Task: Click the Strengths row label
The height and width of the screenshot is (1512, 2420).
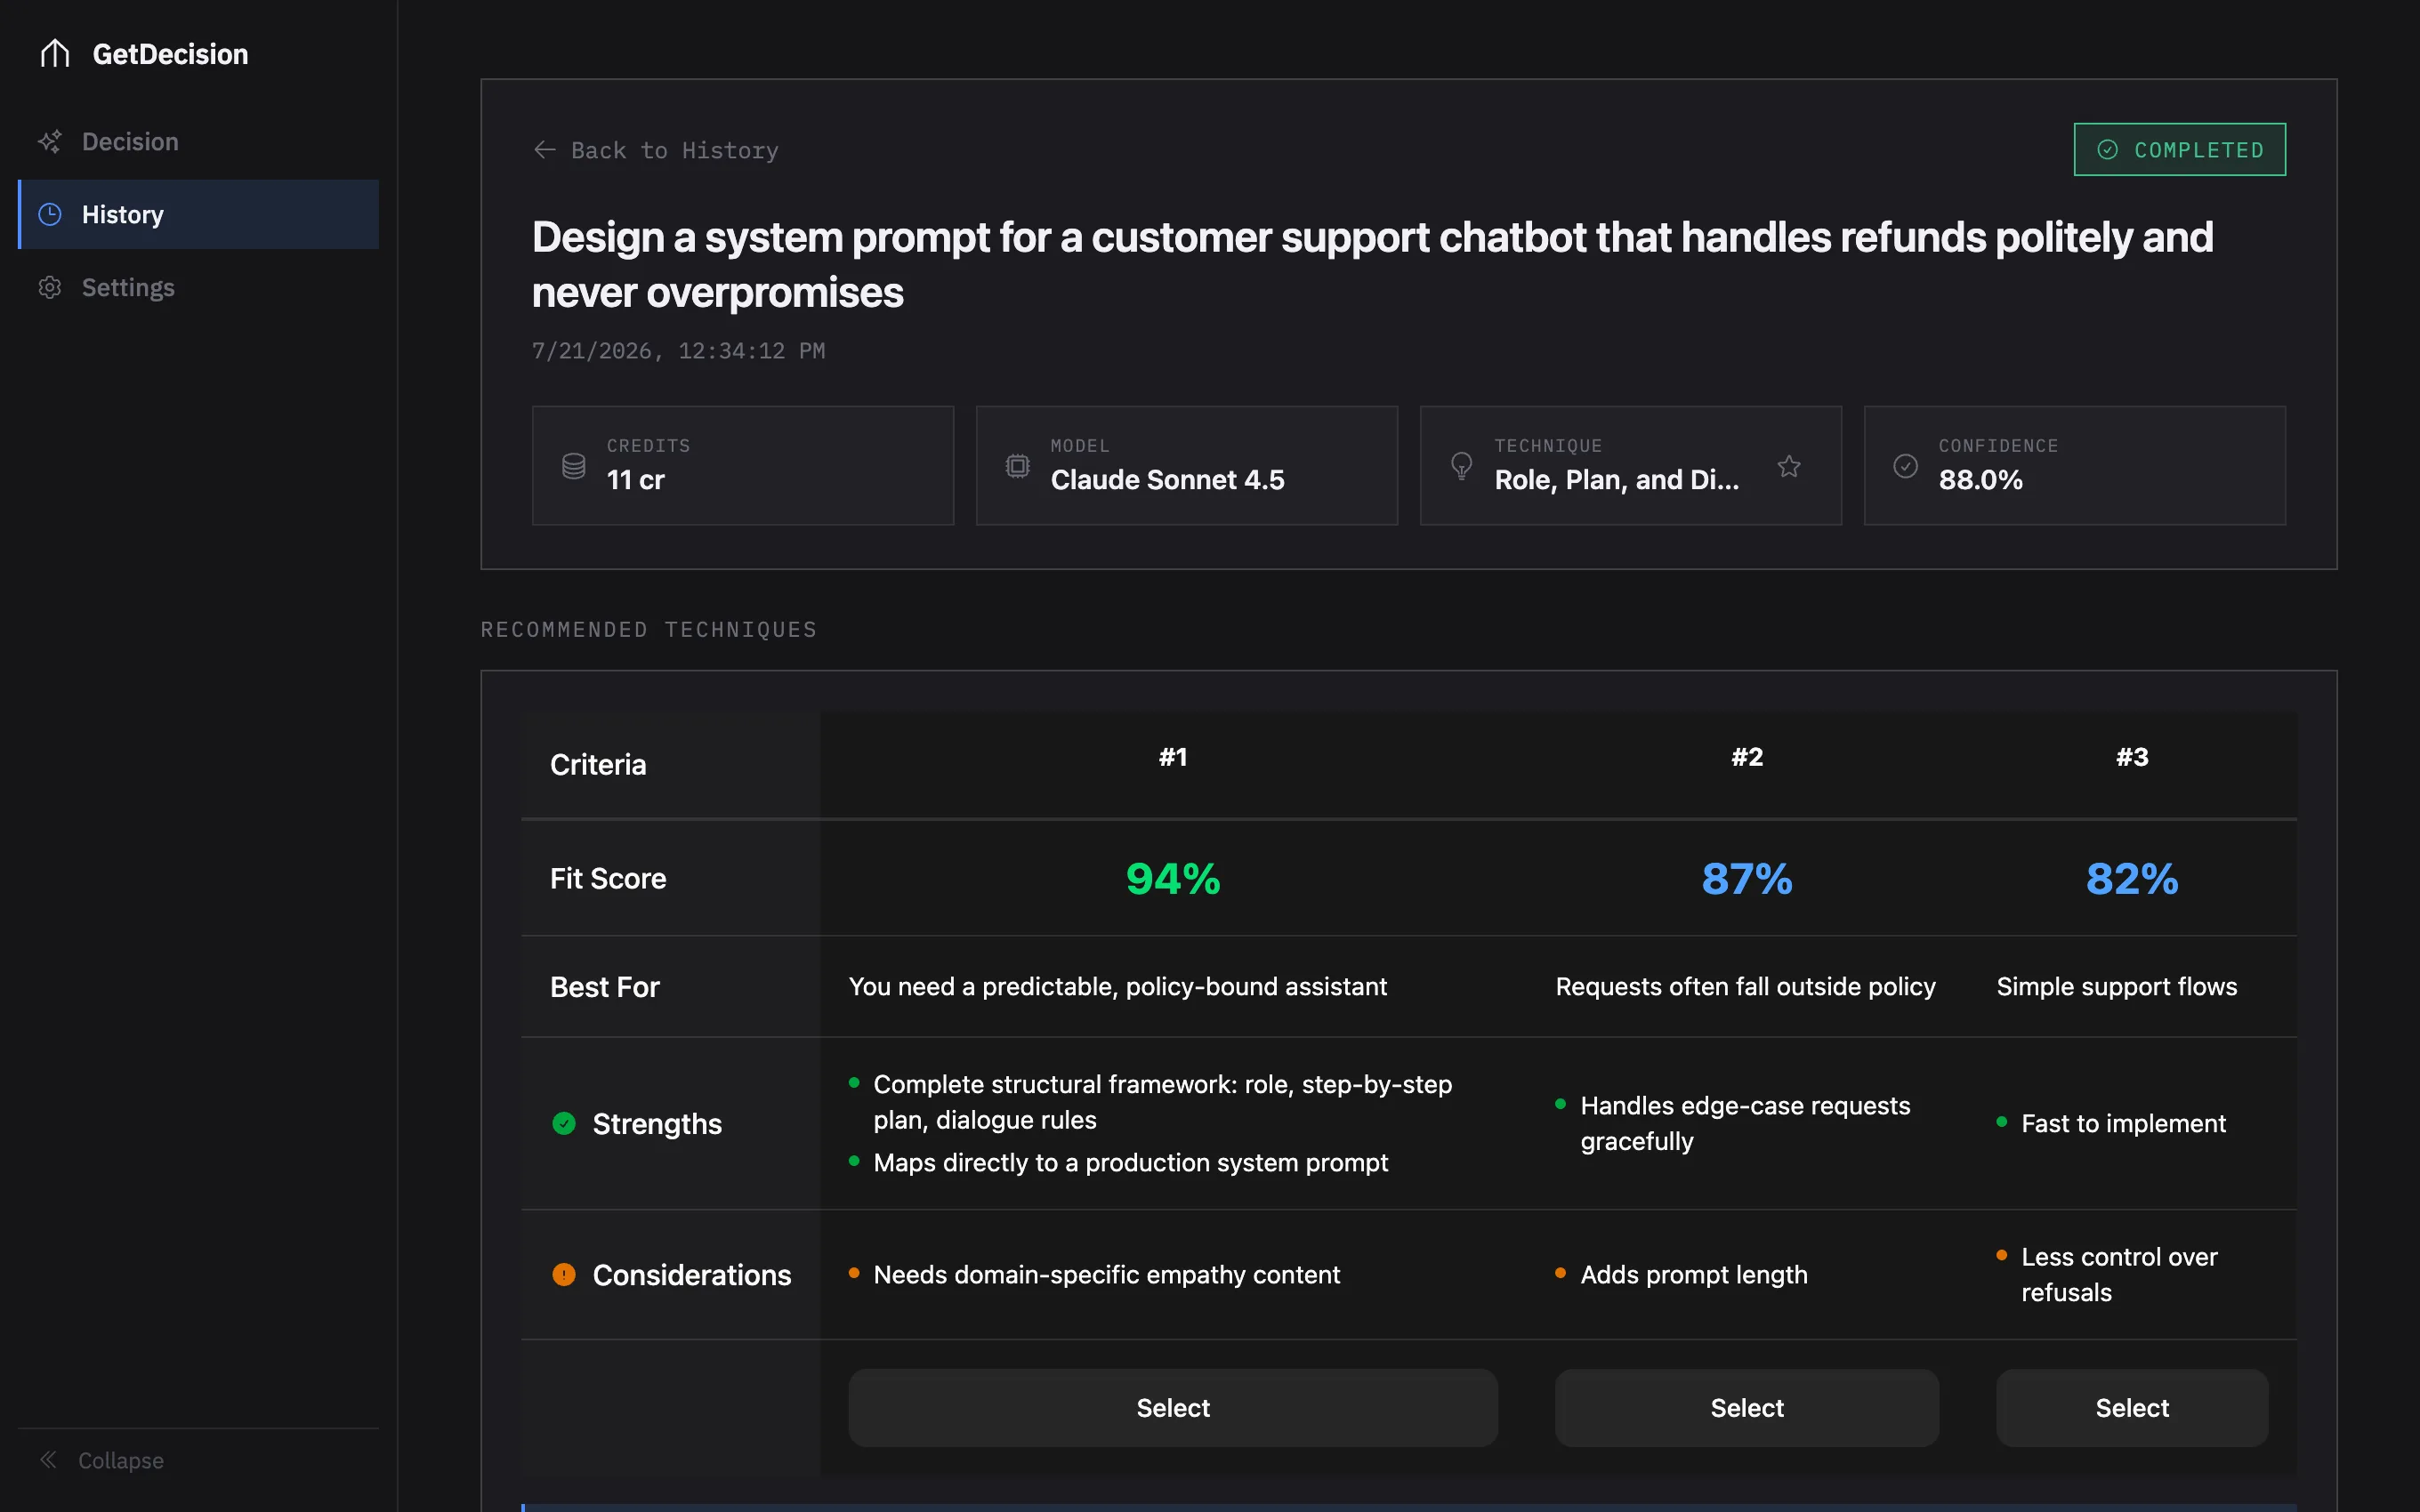Action: [657, 1123]
